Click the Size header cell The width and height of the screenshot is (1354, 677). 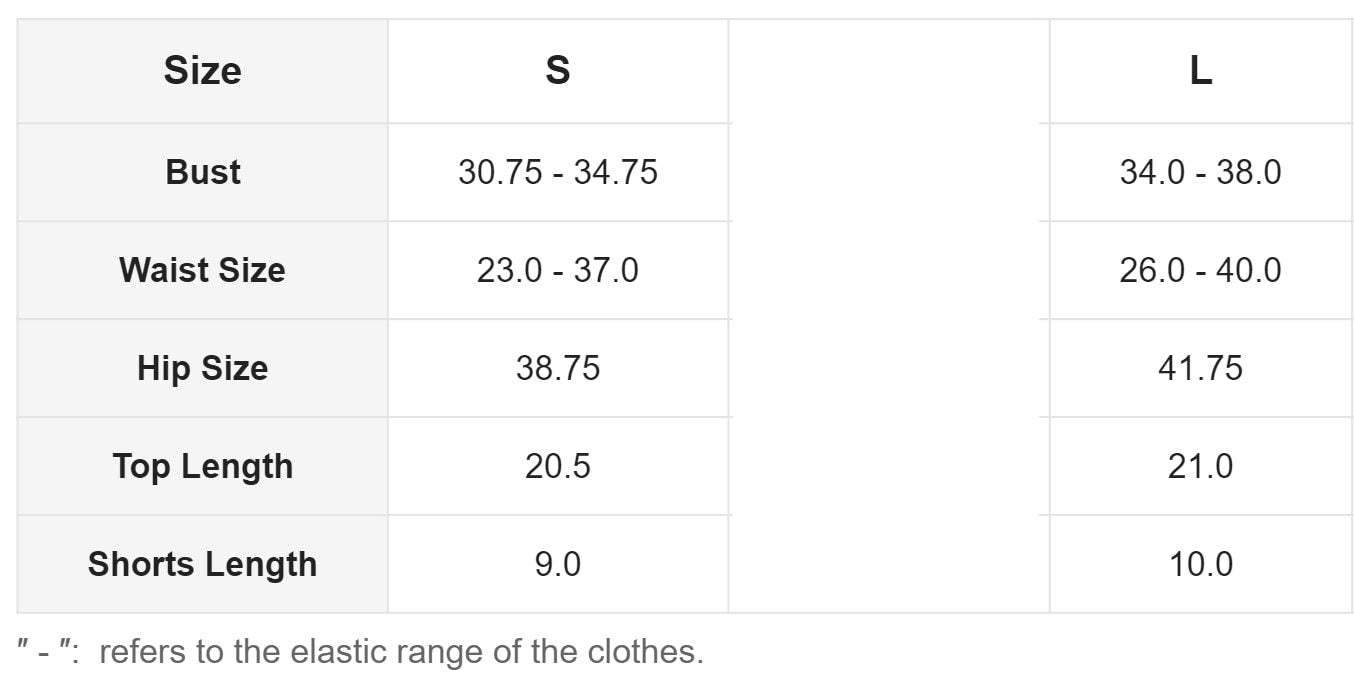[202, 71]
